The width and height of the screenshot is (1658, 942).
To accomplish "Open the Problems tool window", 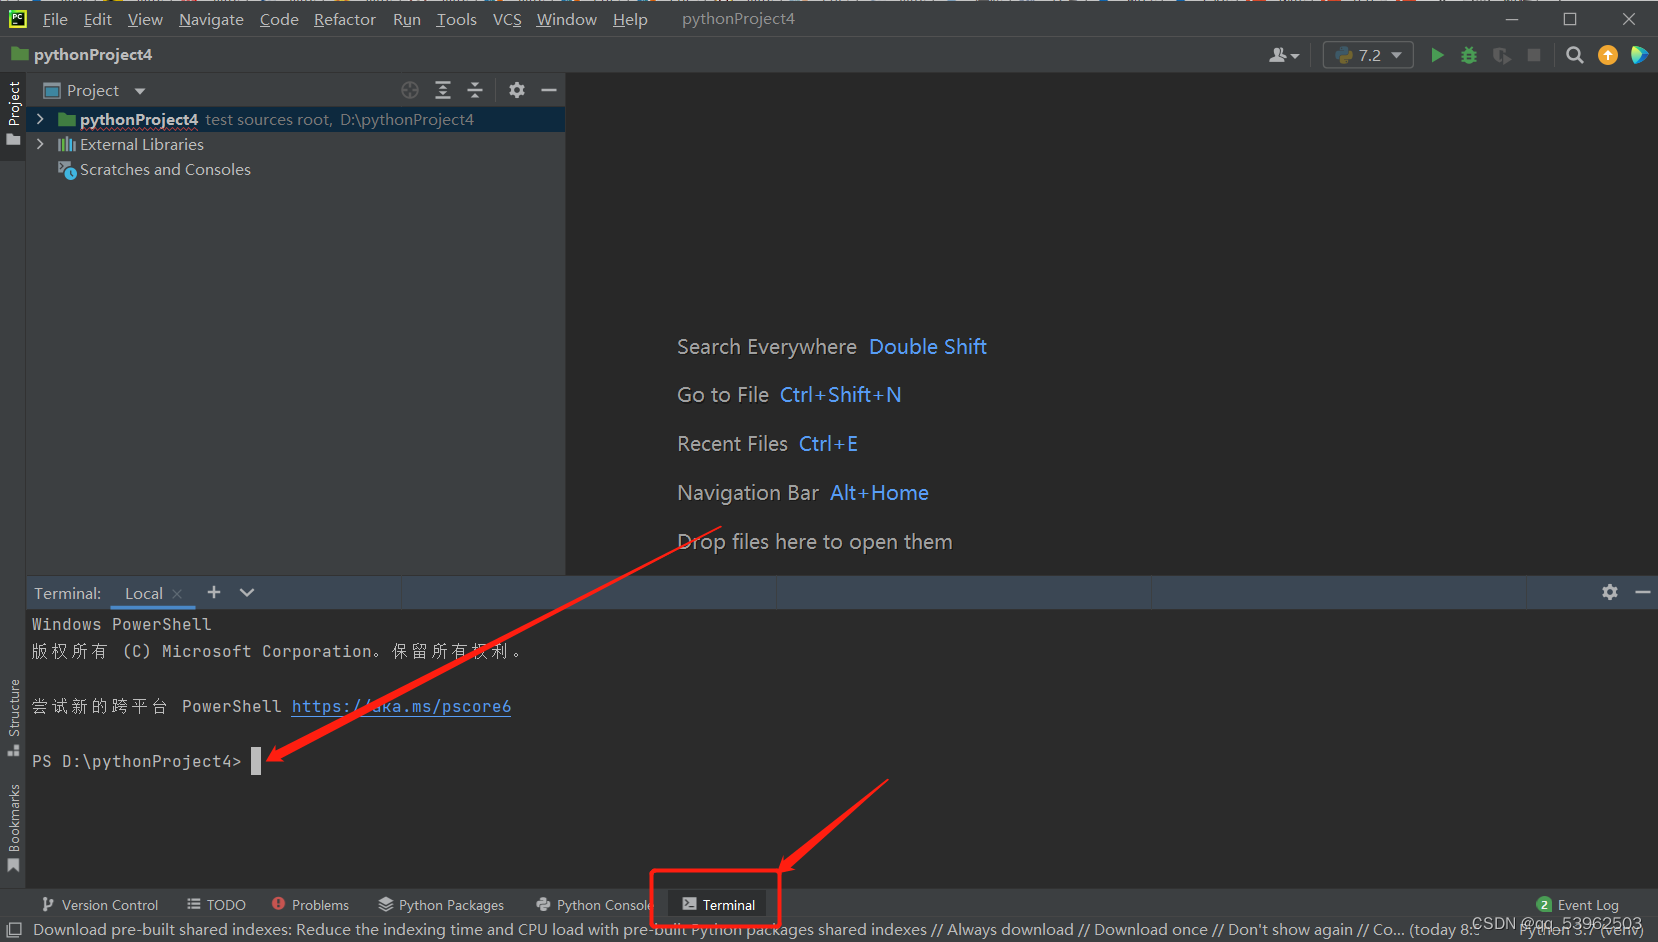I will (x=310, y=905).
